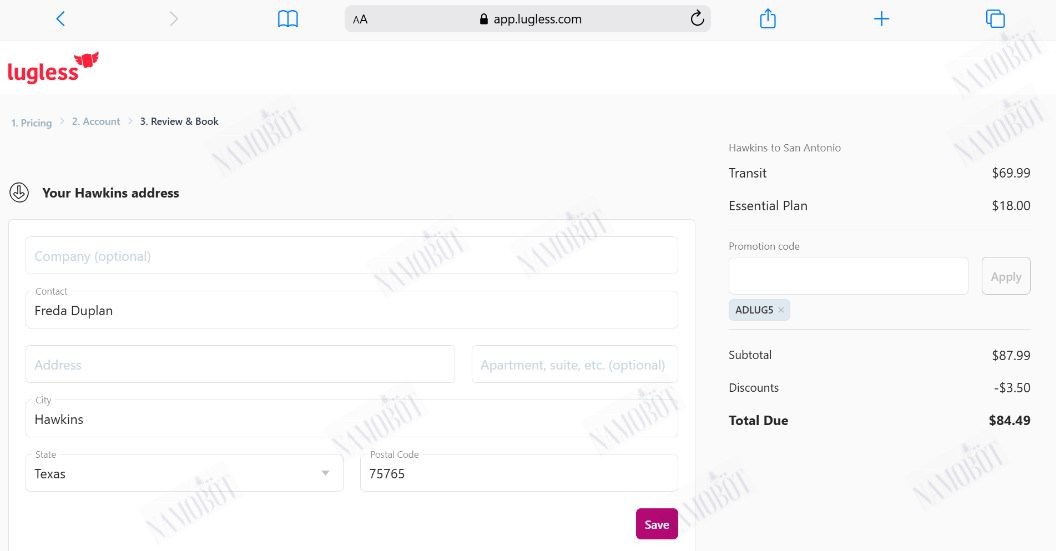The width and height of the screenshot is (1056, 551).
Task: Open Safari bookmarks book icon
Action: (288, 19)
